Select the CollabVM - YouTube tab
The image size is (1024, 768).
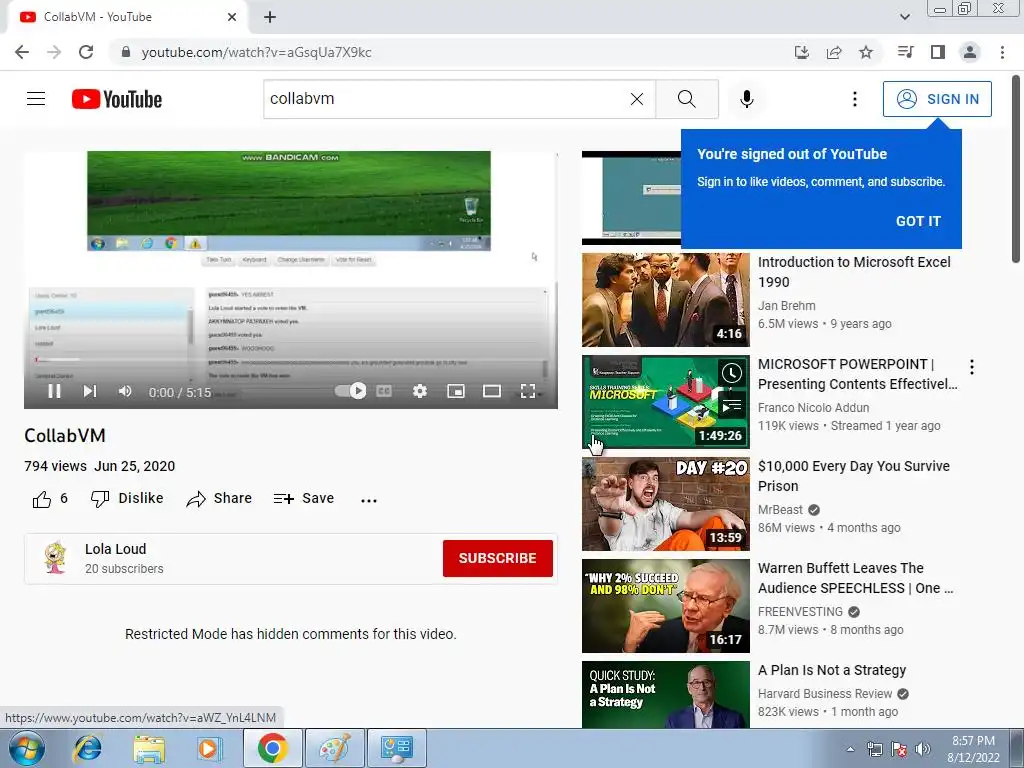point(127,17)
